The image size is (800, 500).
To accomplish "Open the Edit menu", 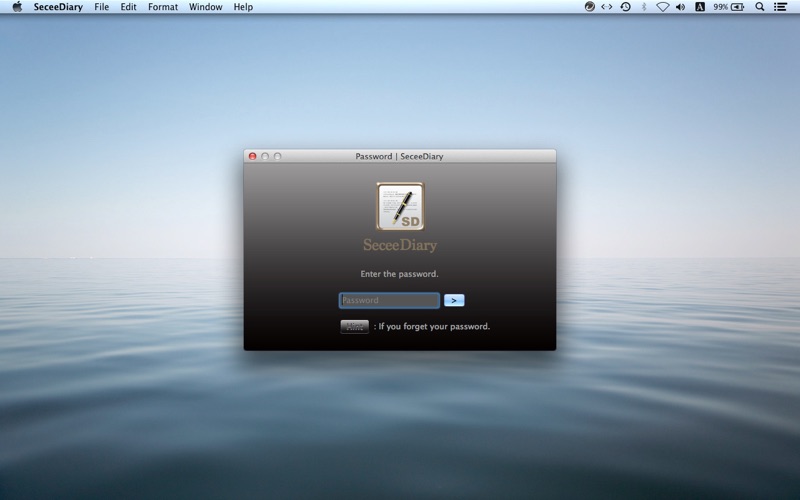I will [x=128, y=7].
